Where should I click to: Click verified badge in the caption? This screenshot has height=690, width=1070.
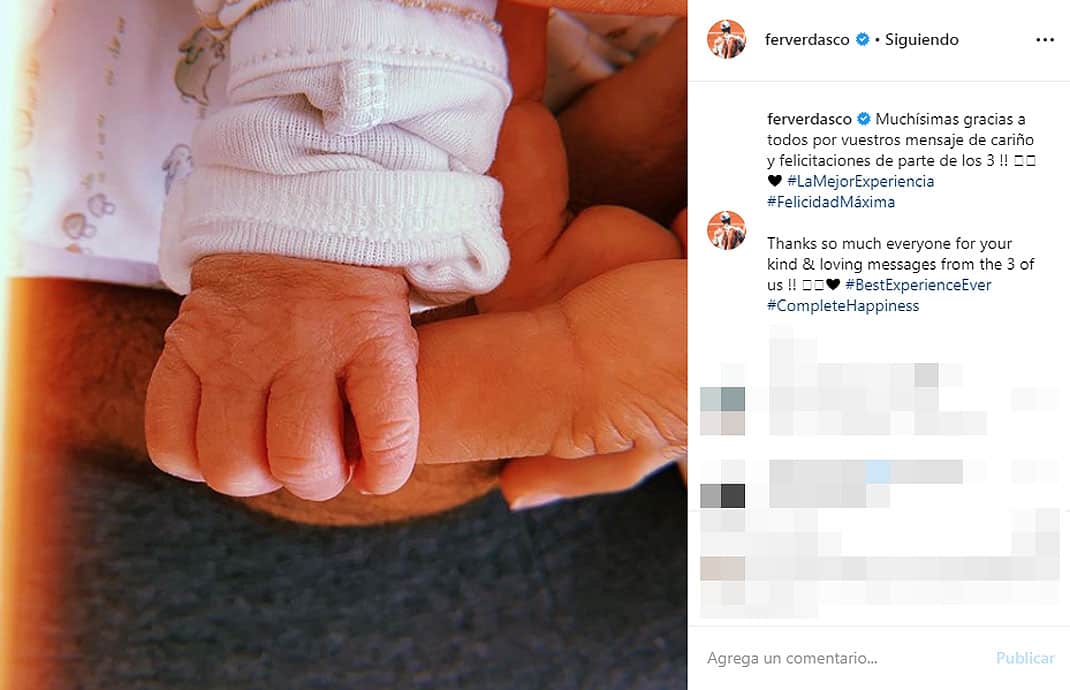[x=864, y=119]
